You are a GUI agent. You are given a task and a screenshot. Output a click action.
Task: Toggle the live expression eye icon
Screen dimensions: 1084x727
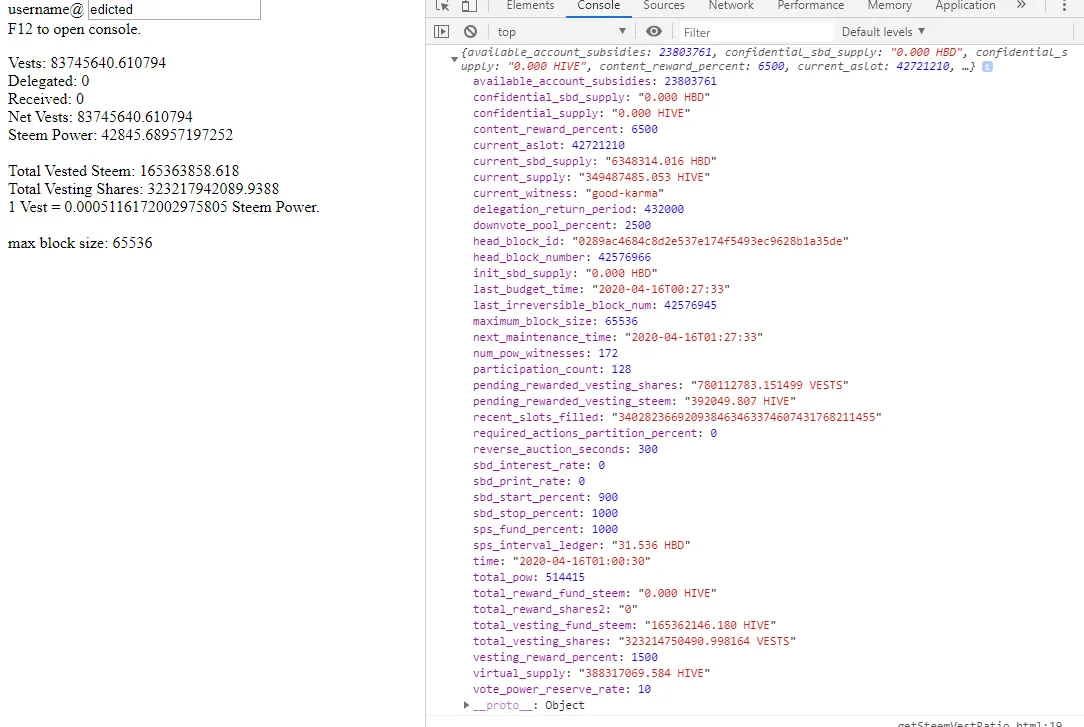tap(653, 31)
